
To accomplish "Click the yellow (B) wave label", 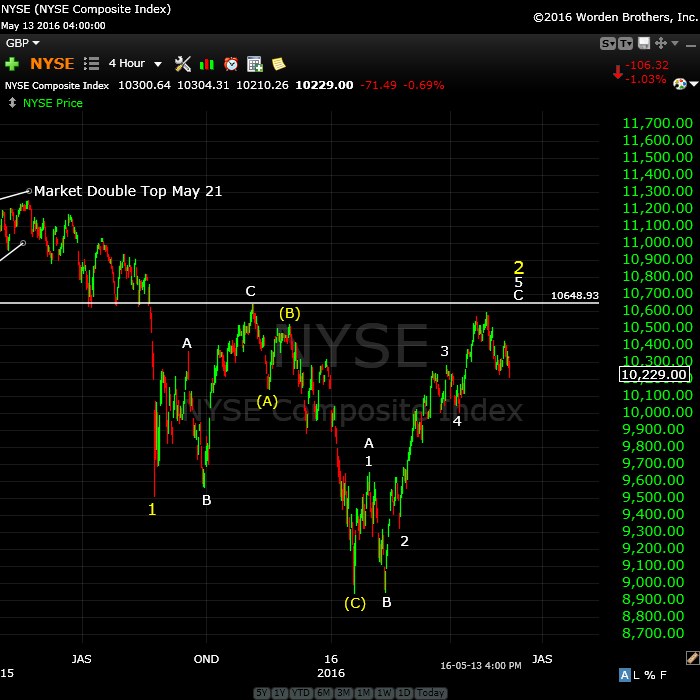I will (x=289, y=313).
